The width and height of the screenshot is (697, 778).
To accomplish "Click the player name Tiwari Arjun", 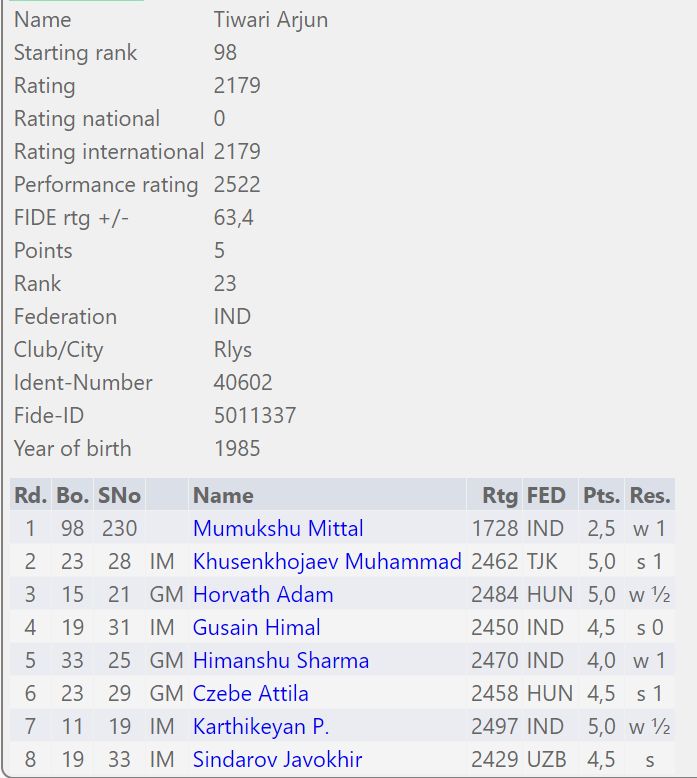I will click(x=270, y=19).
